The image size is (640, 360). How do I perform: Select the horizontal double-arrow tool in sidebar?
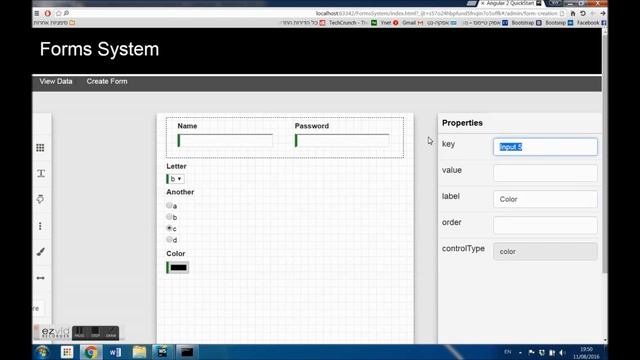coord(40,278)
